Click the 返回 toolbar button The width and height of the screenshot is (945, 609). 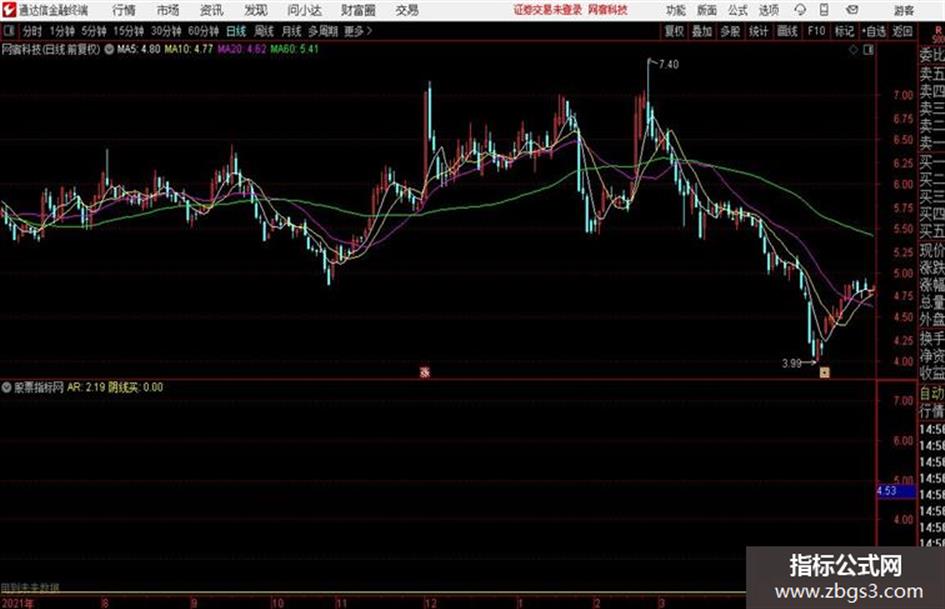tap(902, 31)
